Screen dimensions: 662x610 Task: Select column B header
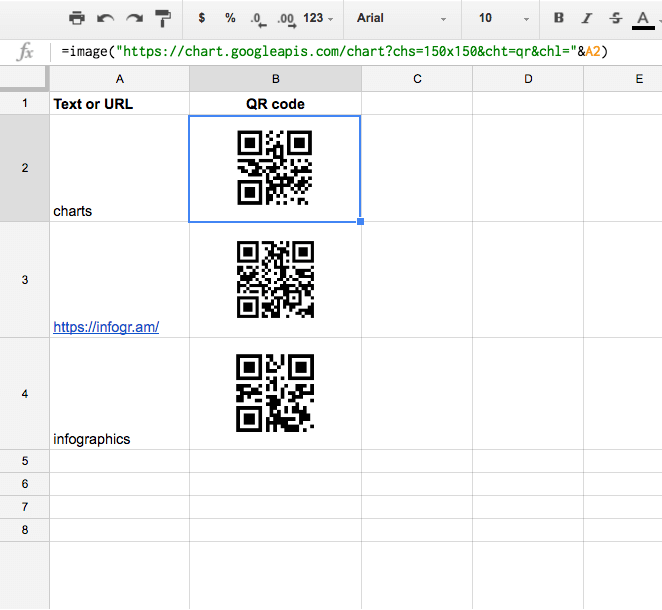275,79
